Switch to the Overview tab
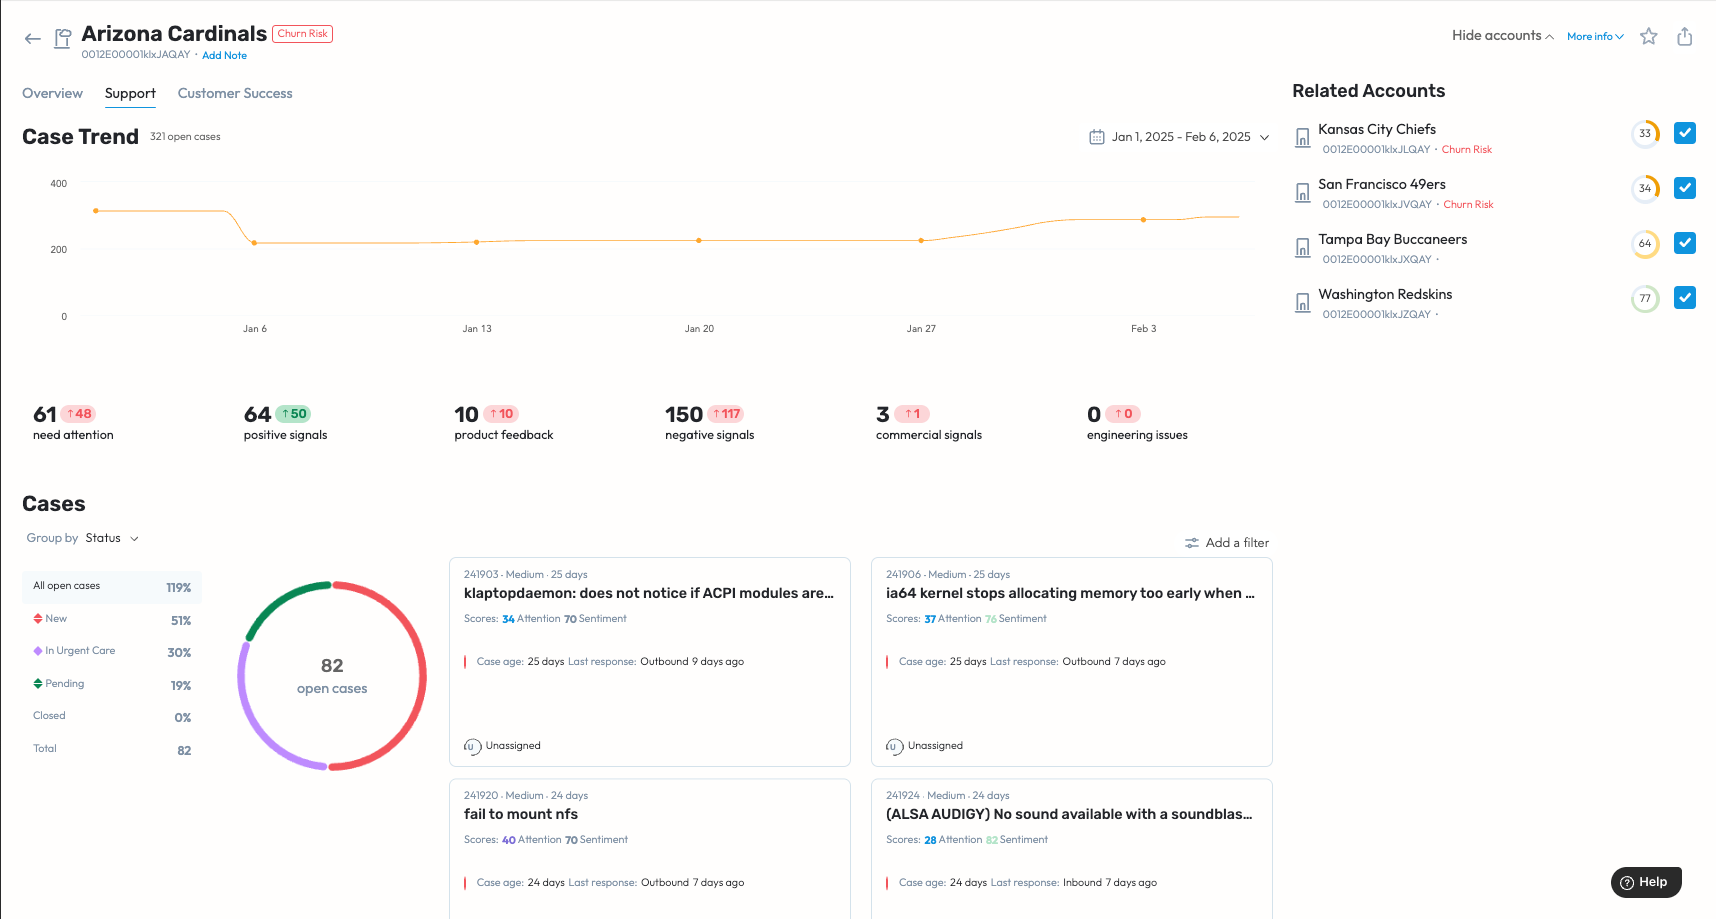The height and width of the screenshot is (919, 1716). [52, 93]
